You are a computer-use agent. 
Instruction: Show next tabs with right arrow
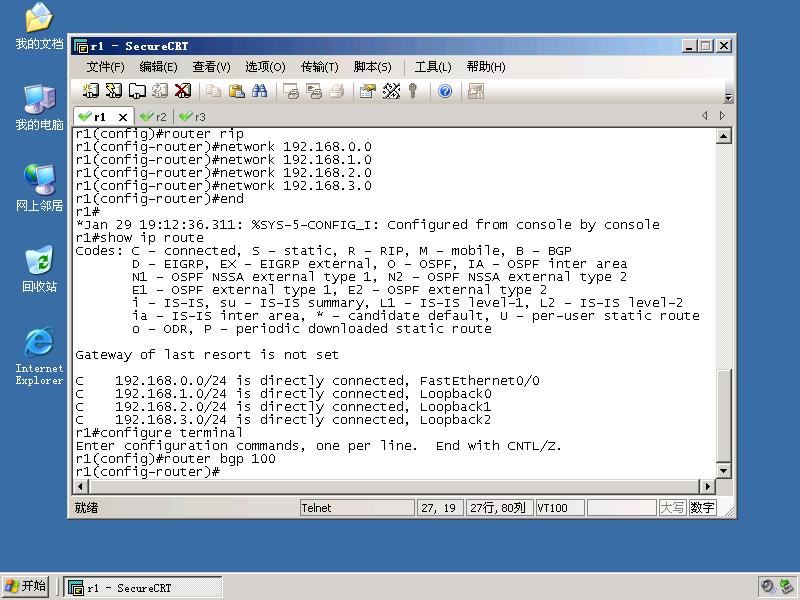click(722, 116)
